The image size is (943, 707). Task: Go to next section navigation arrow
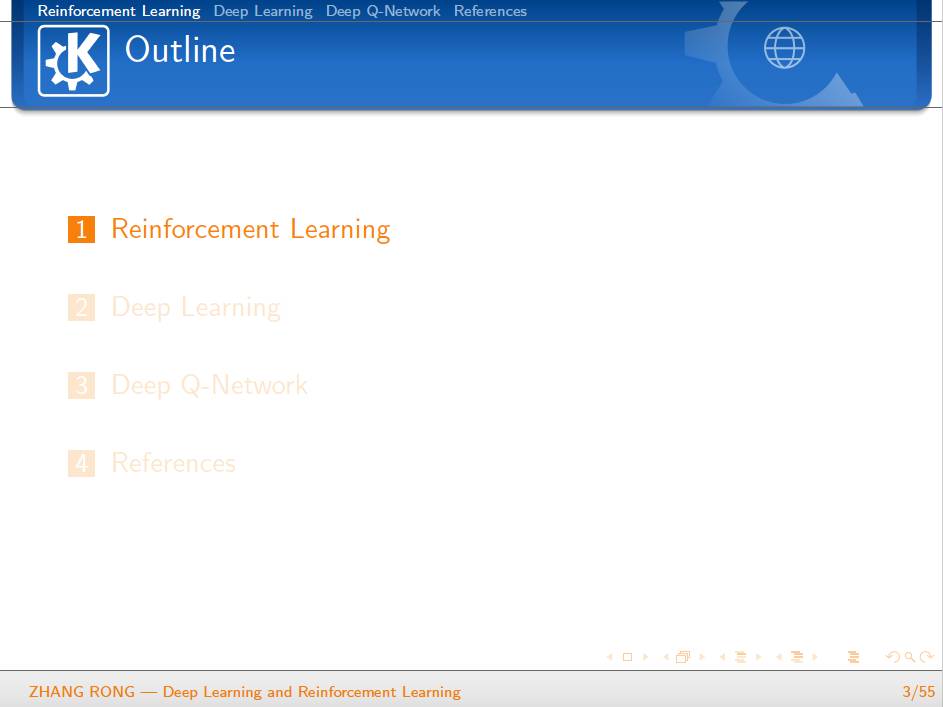click(x=815, y=657)
